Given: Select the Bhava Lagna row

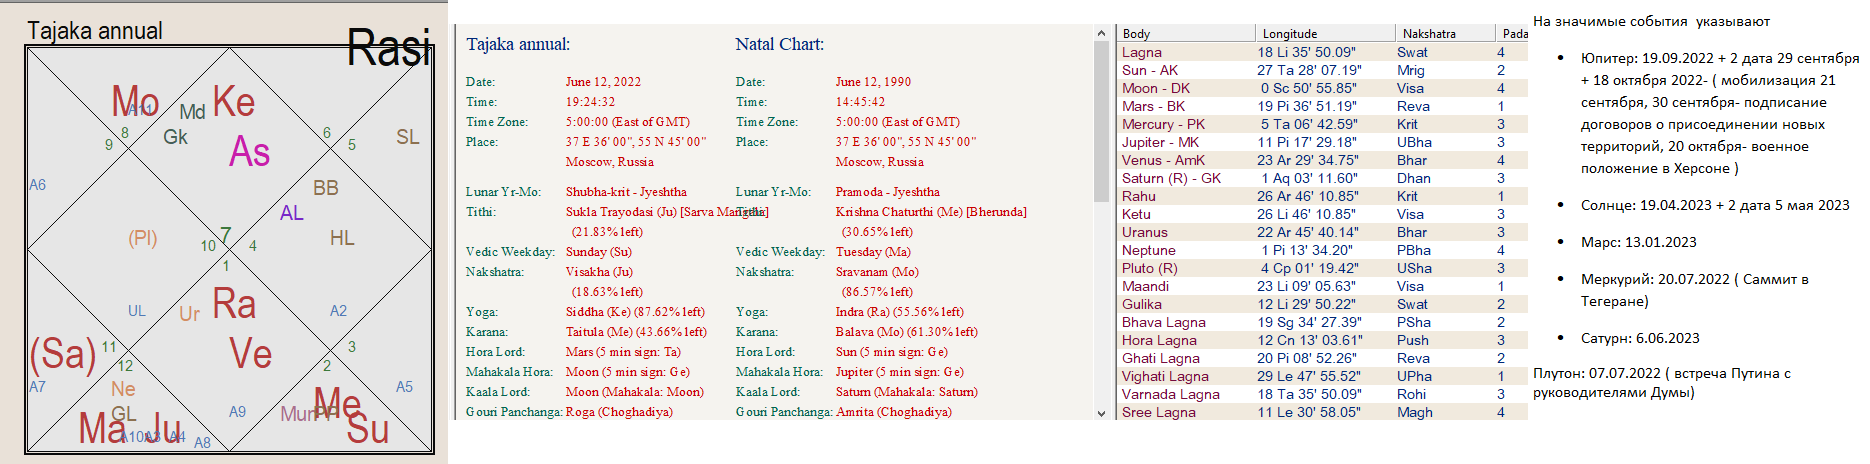Looking at the screenshot, I should click(1322, 322).
